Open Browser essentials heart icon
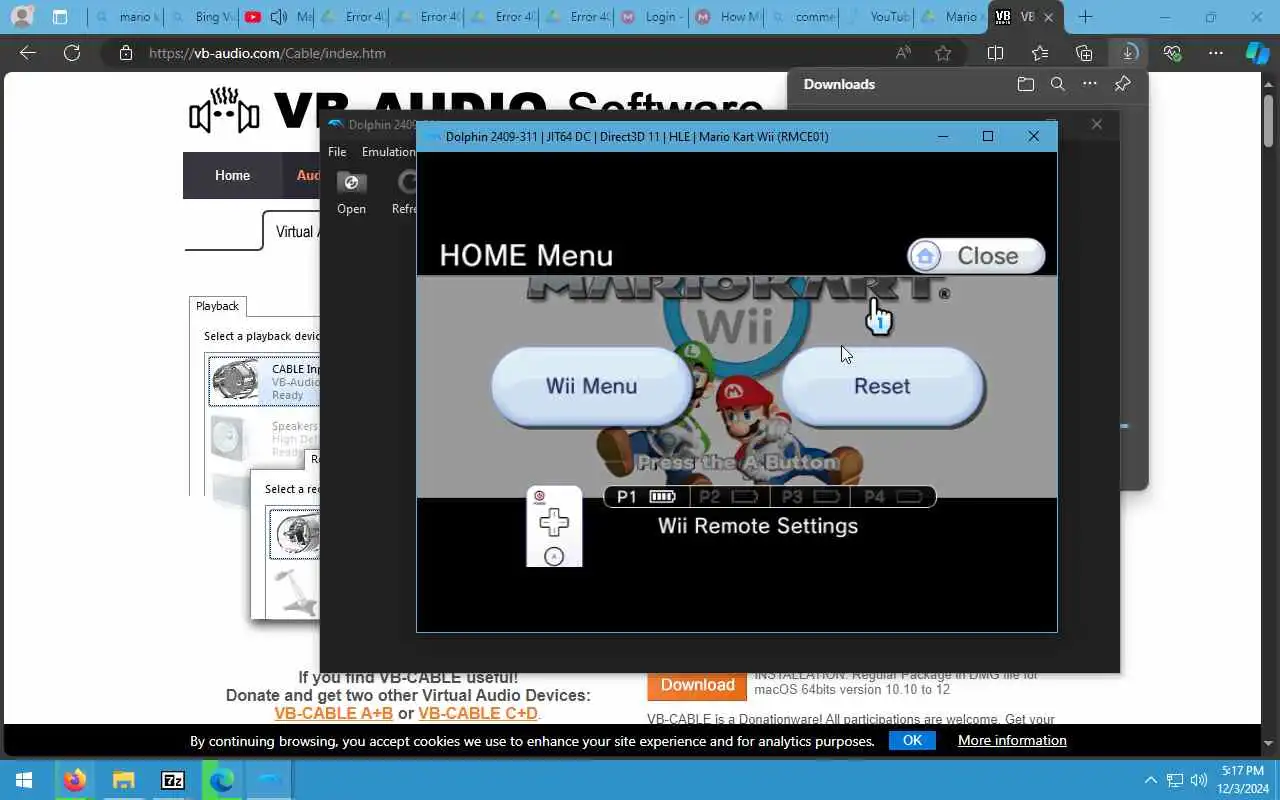This screenshot has height=800, width=1280. (x=1172, y=53)
